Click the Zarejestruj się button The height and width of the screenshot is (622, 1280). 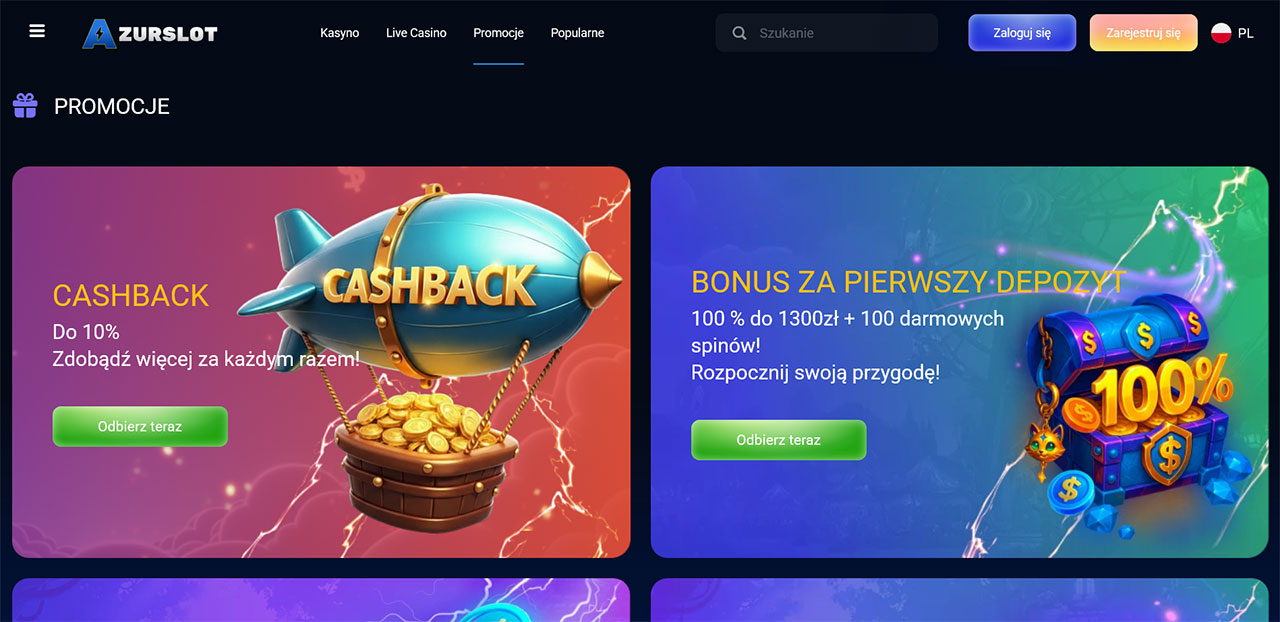tap(1143, 33)
